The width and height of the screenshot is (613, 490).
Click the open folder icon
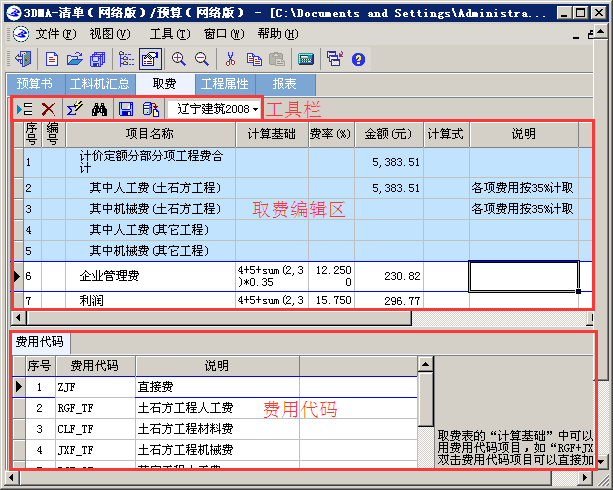point(75,60)
